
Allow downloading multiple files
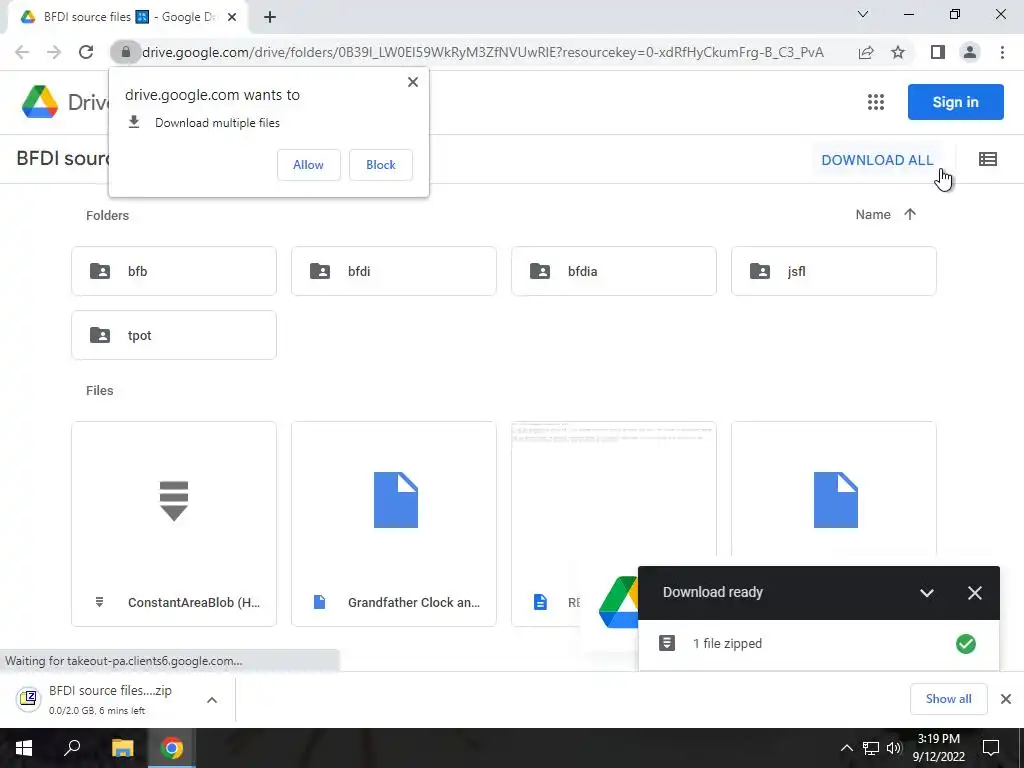(308, 165)
